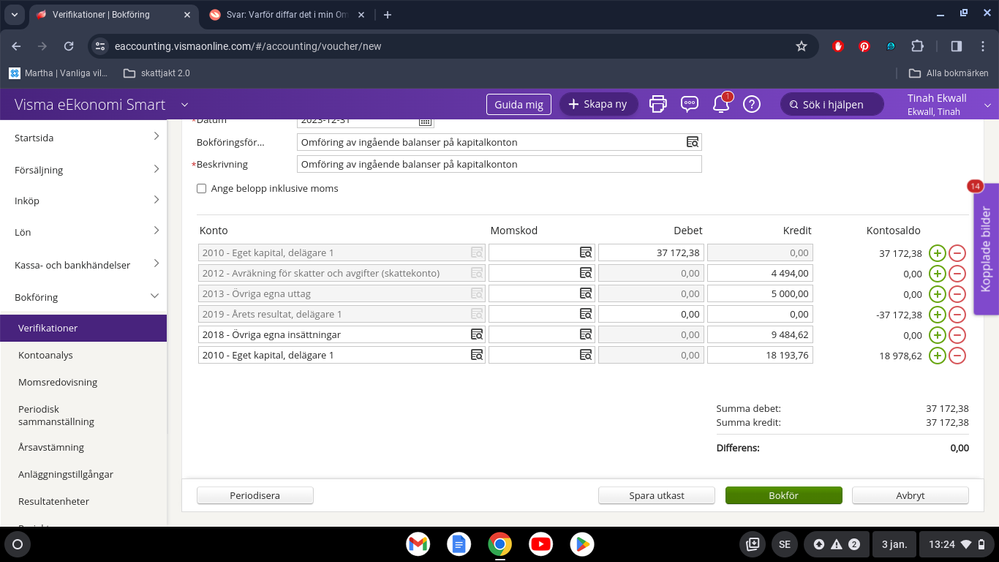Add a row after 2013 Övriga egna uttag
Viewport: 999px width, 562px height.
(937, 294)
